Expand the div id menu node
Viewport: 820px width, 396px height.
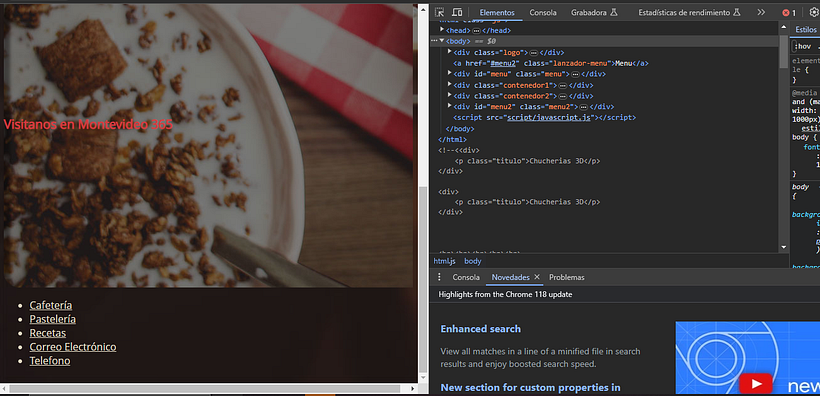coord(450,74)
